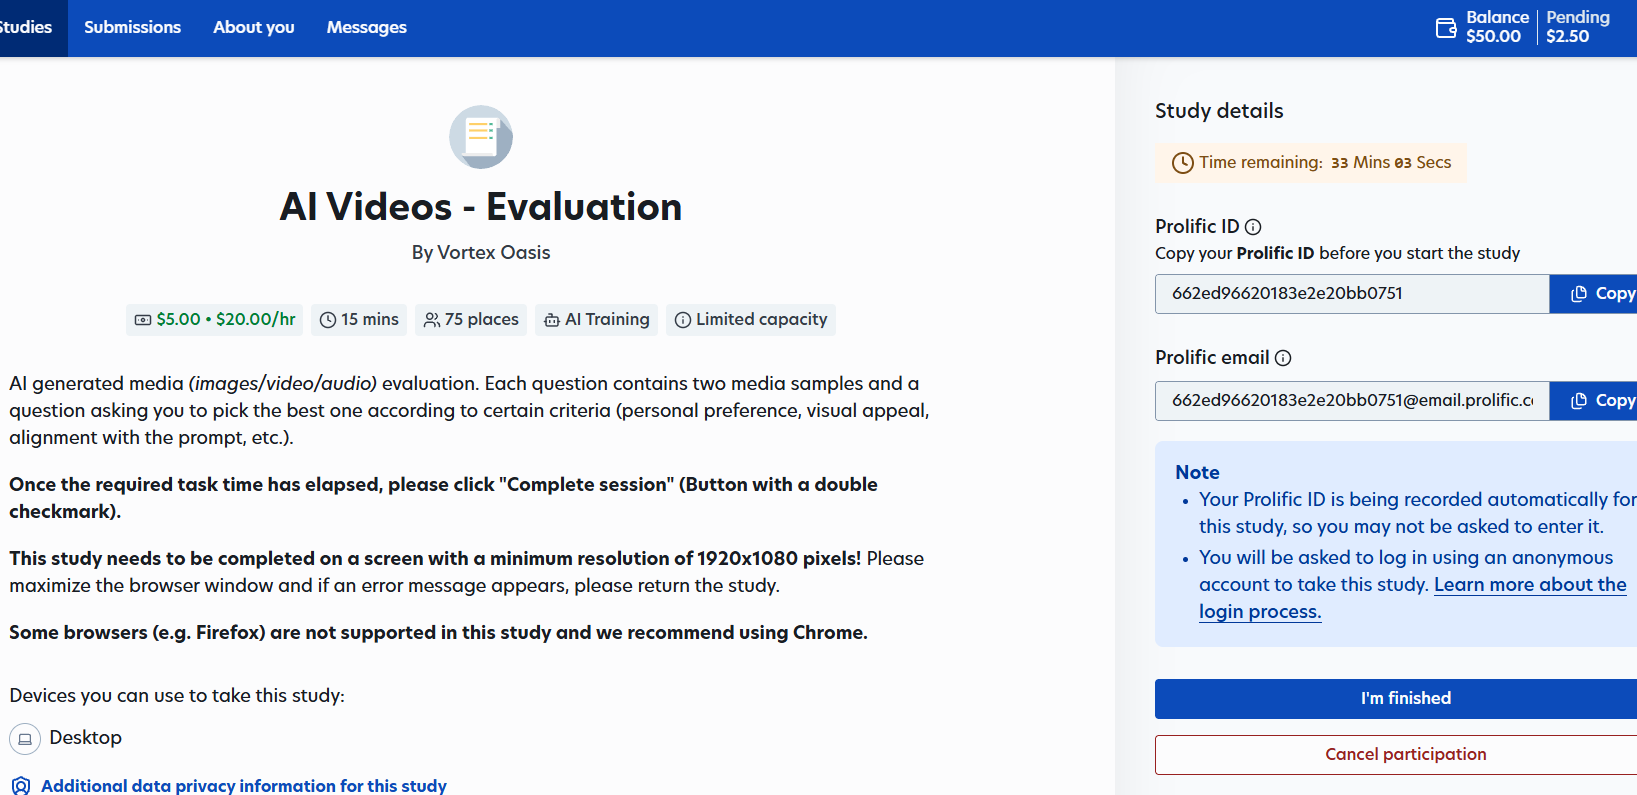Click the I'm finished button

coord(1396,699)
